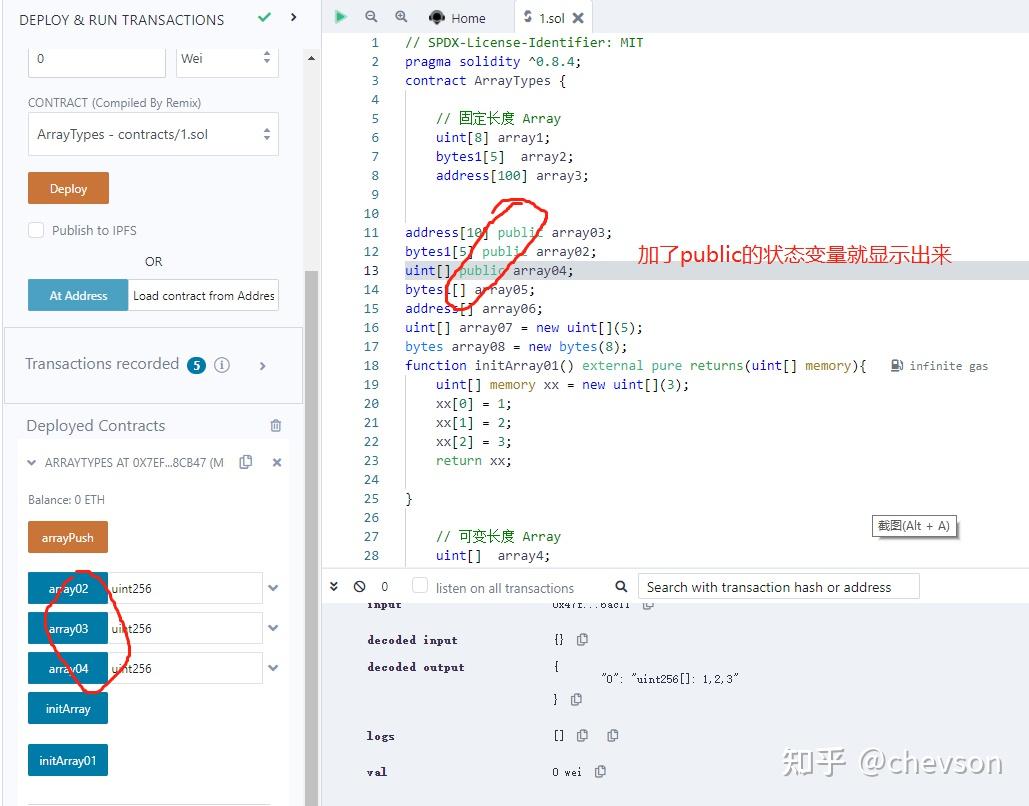Expand the array04 parameter chevron
The image size is (1029, 806).
(x=274, y=668)
